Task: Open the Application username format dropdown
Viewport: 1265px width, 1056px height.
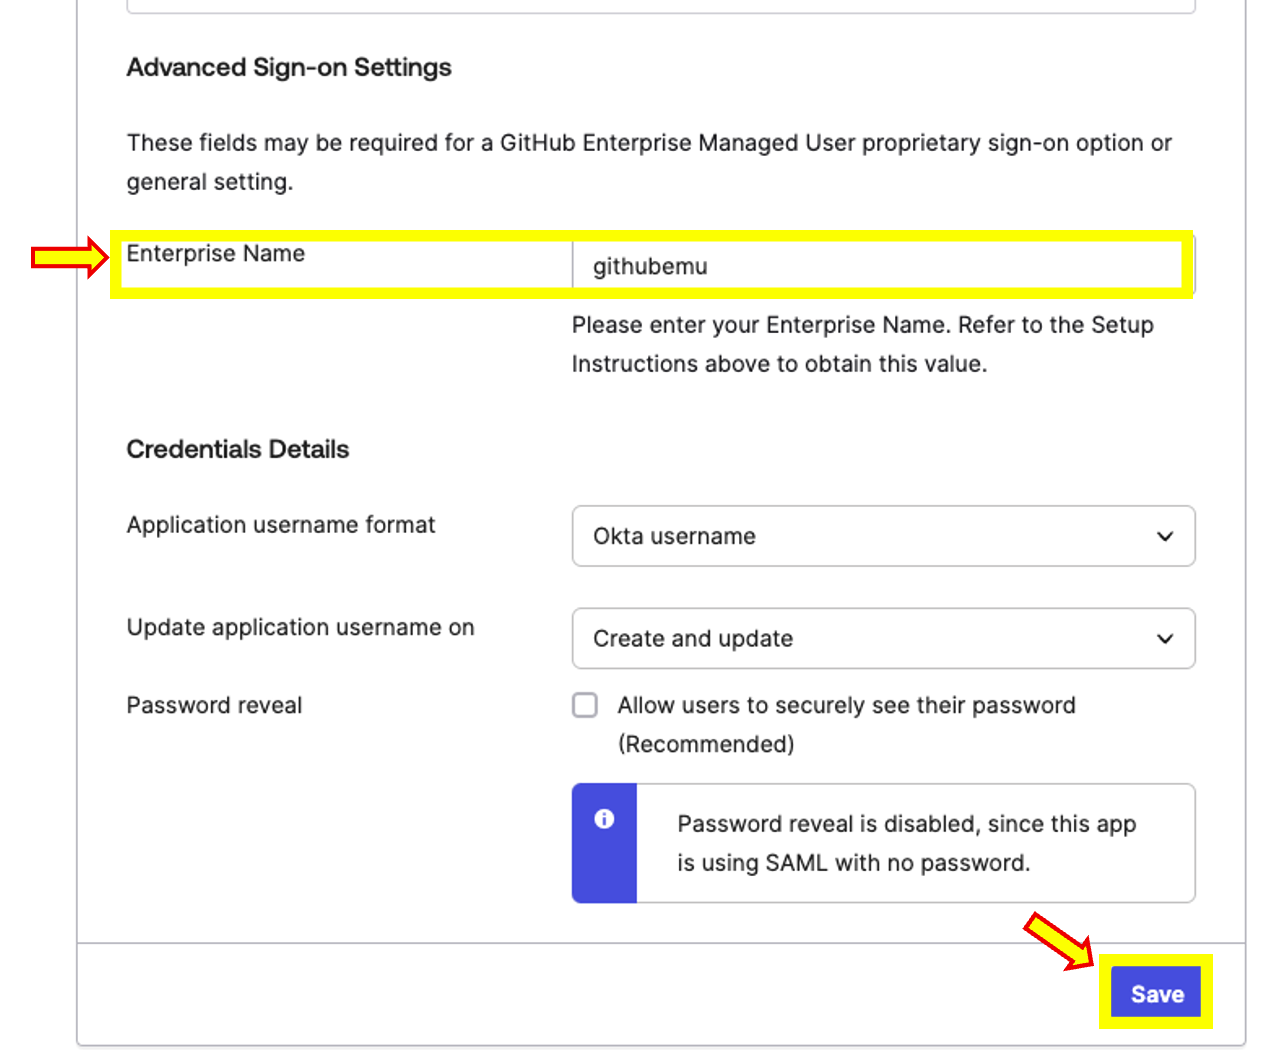Action: point(883,536)
